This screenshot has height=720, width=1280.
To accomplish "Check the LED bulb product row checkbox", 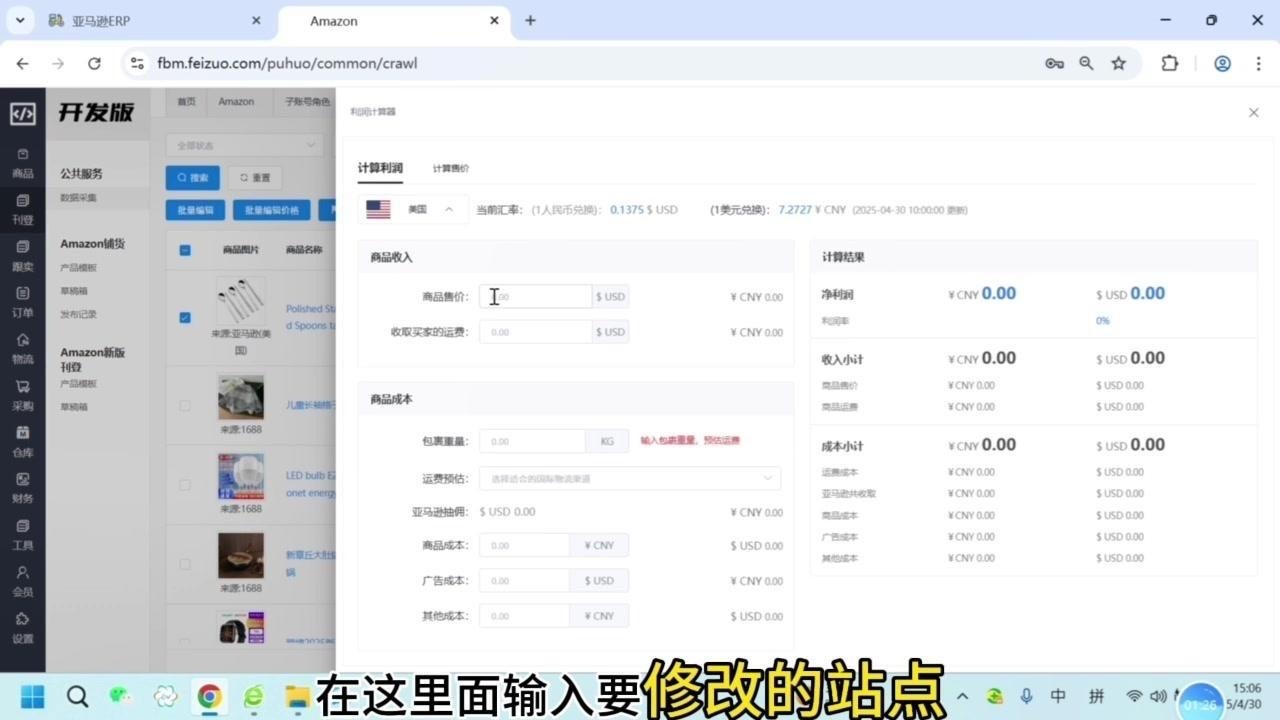I will [185, 484].
